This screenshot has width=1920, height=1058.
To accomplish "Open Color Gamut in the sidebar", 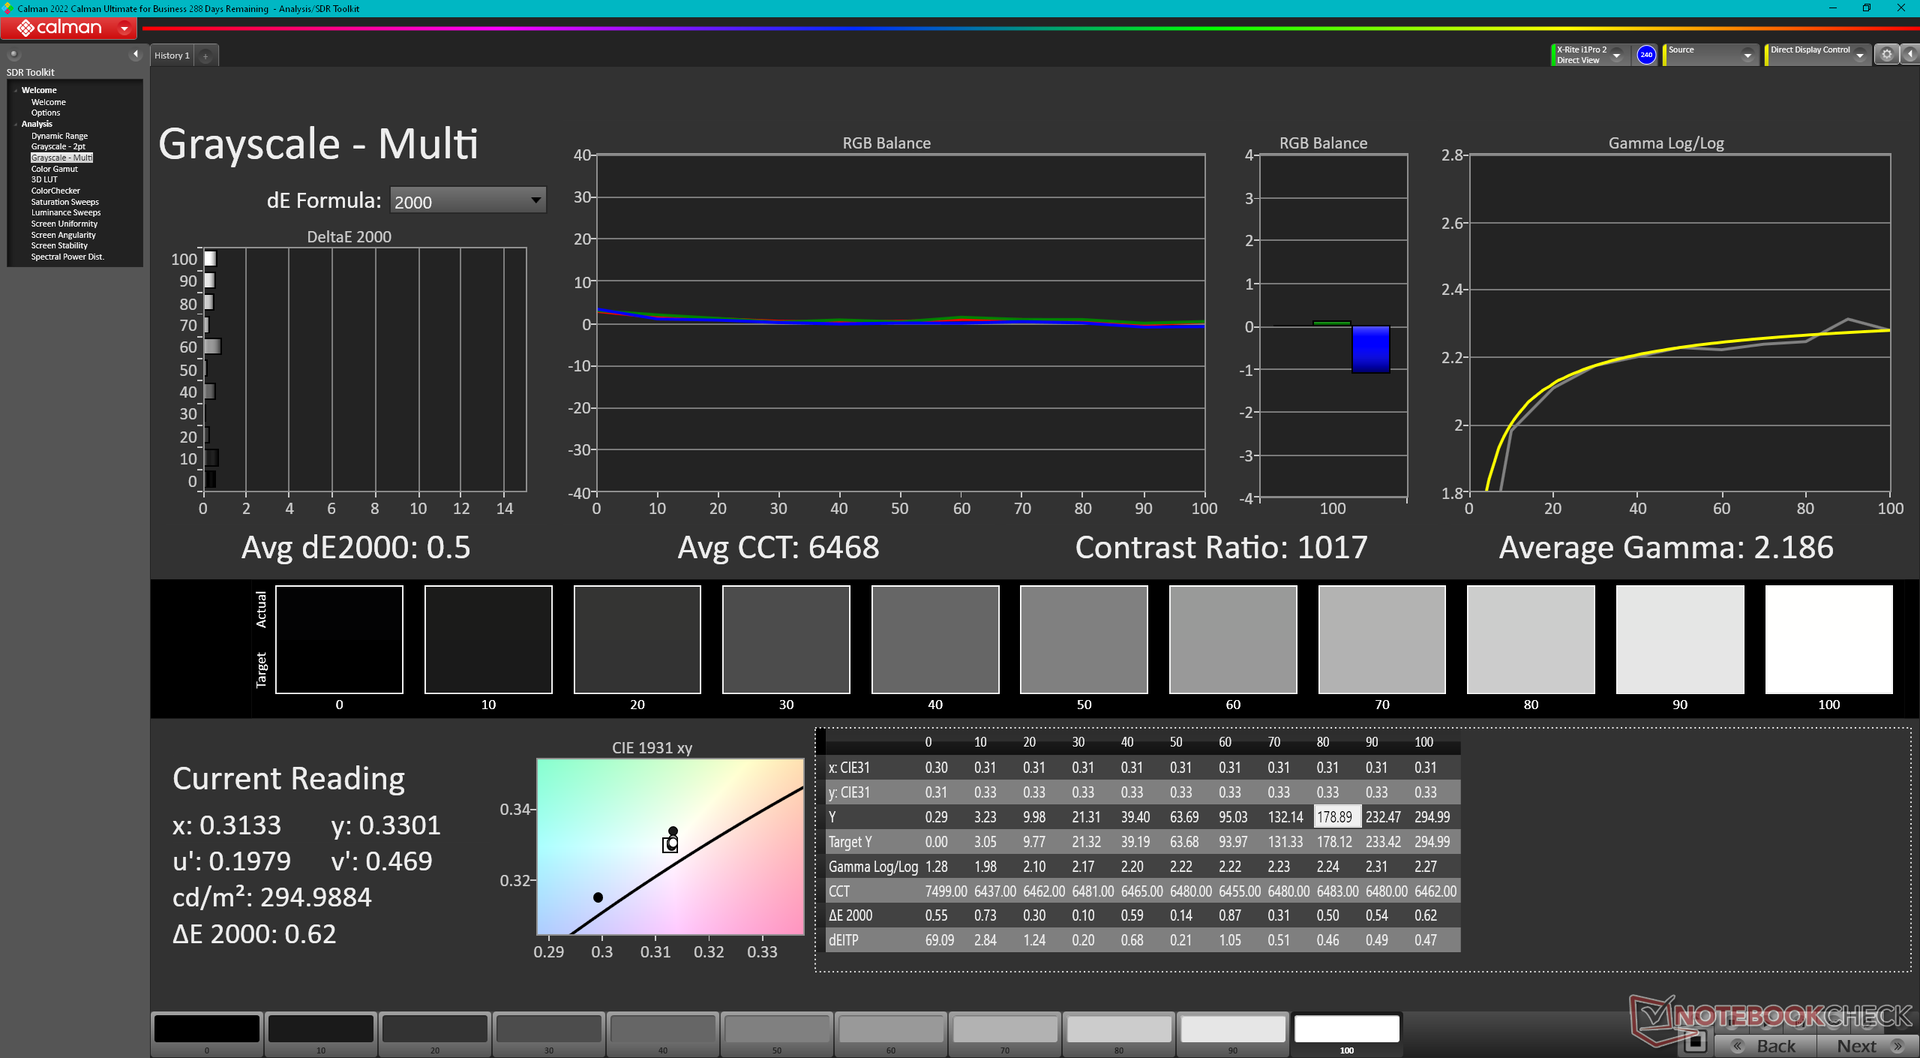I will 54,169.
